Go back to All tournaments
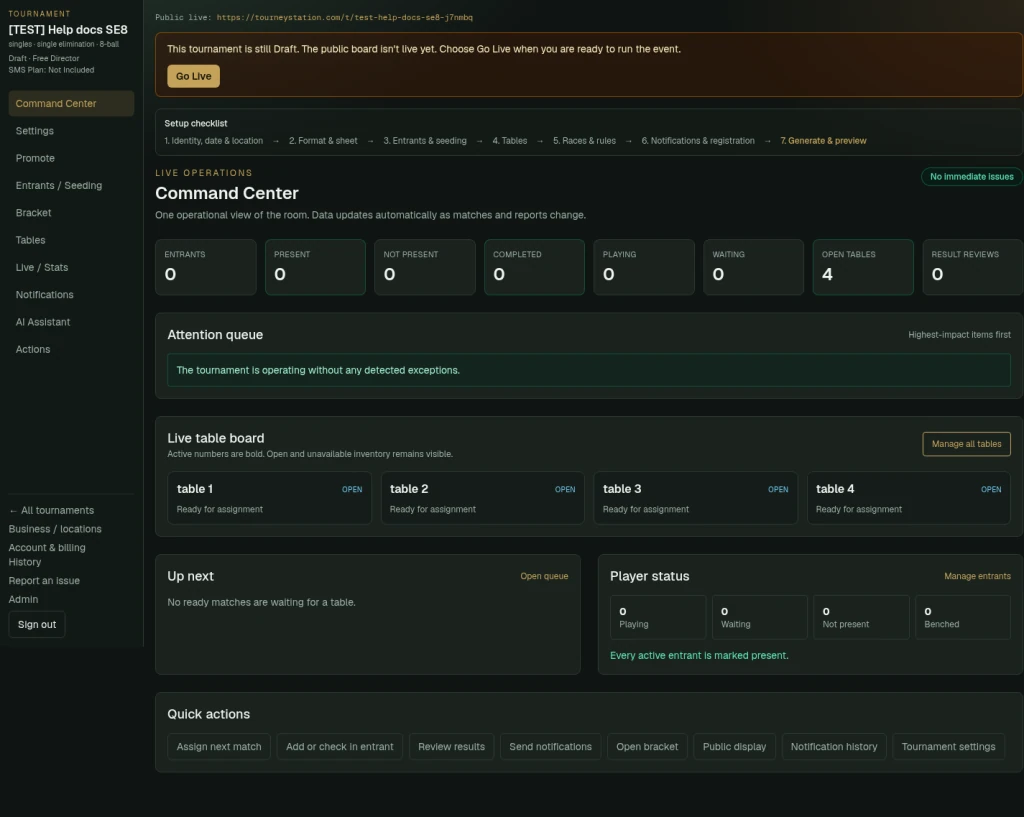 52,510
